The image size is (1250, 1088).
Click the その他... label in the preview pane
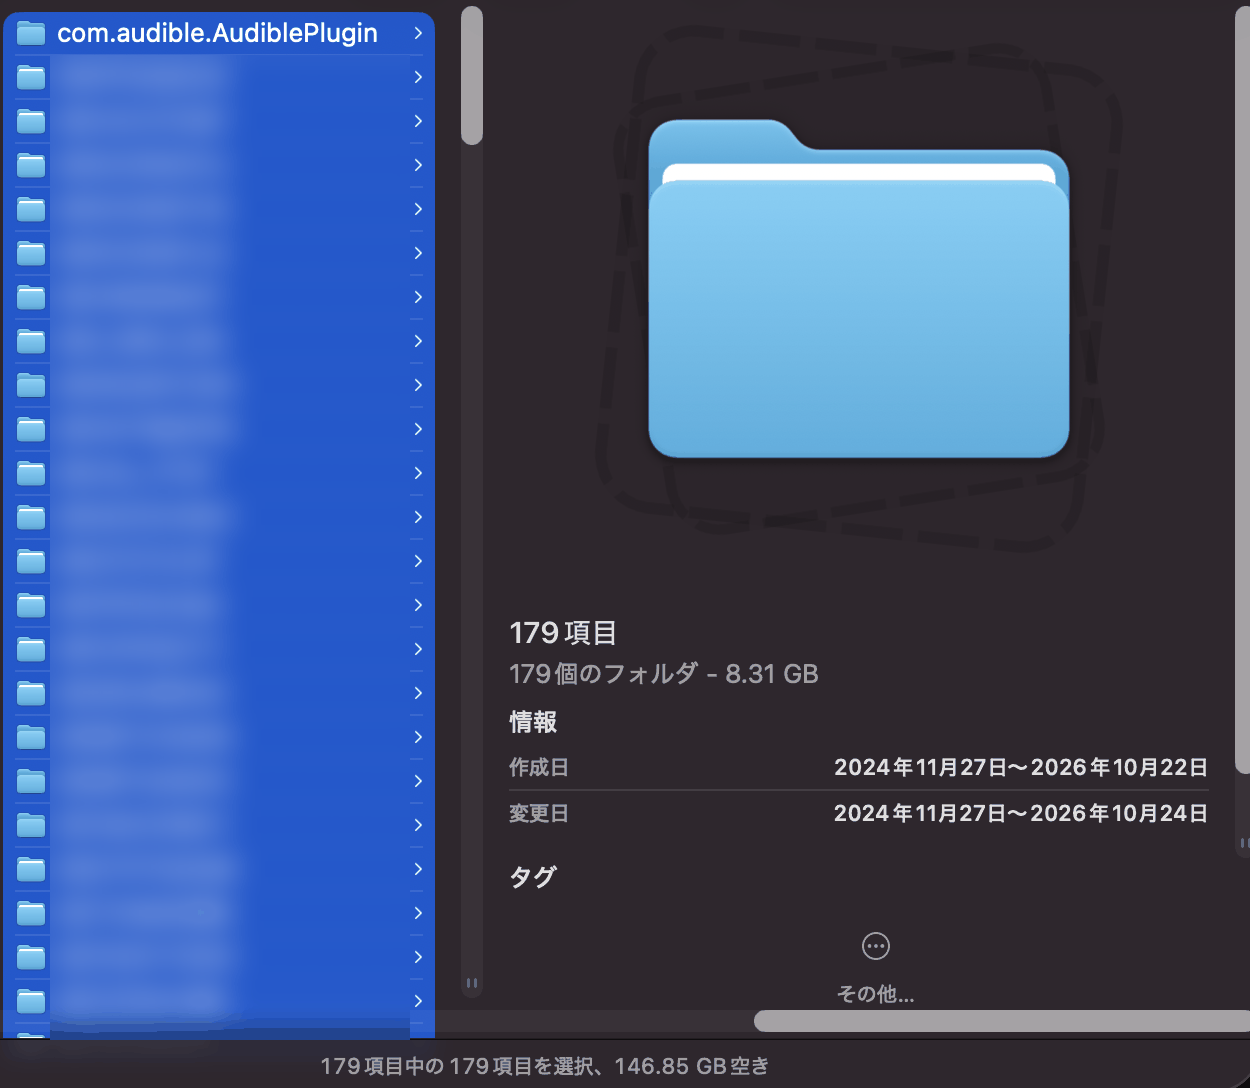[x=875, y=994]
